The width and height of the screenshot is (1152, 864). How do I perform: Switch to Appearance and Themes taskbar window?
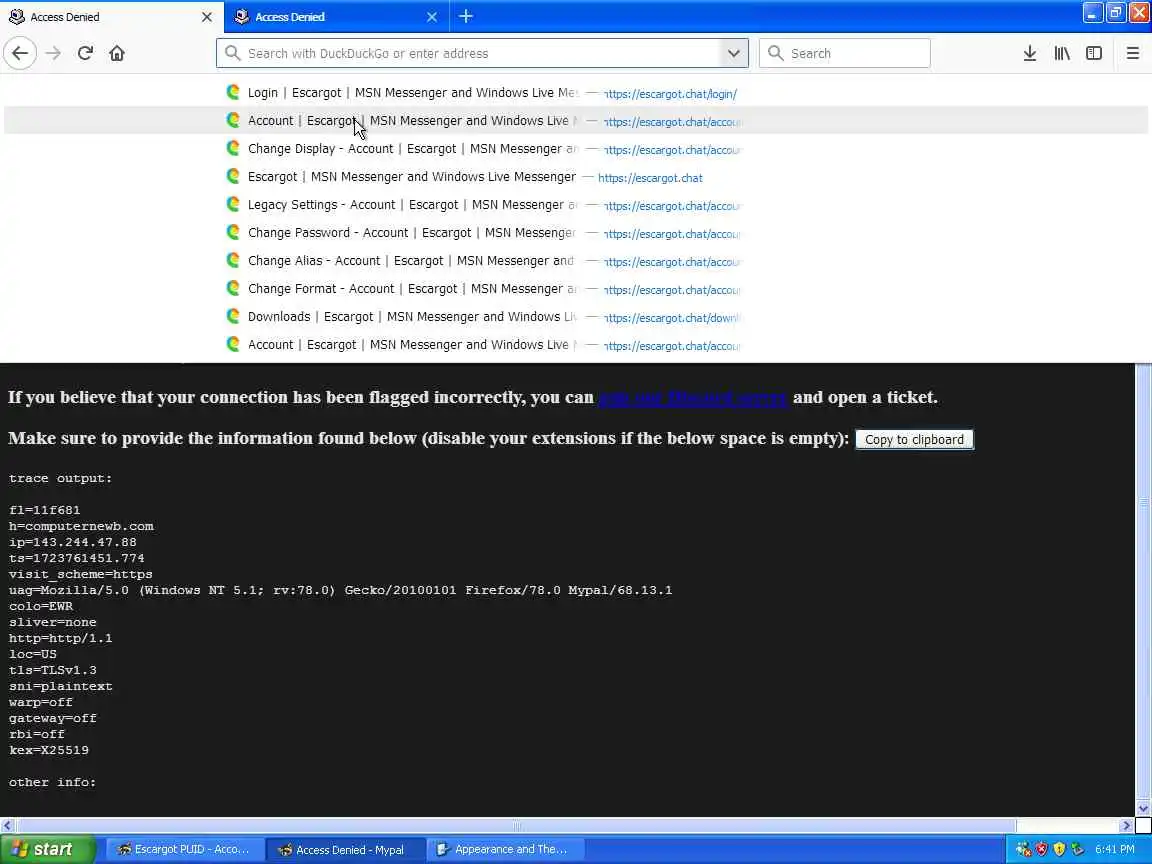coord(504,849)
